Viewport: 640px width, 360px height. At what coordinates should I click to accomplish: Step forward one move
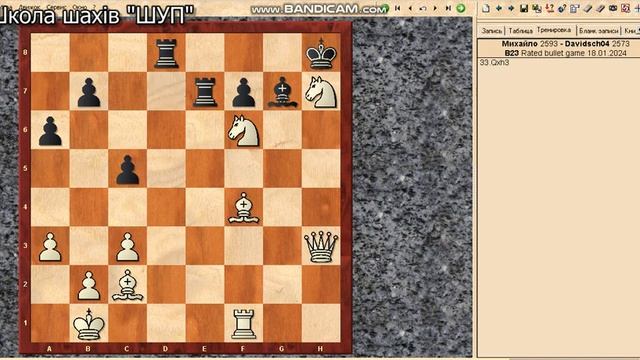coord(435,8)
